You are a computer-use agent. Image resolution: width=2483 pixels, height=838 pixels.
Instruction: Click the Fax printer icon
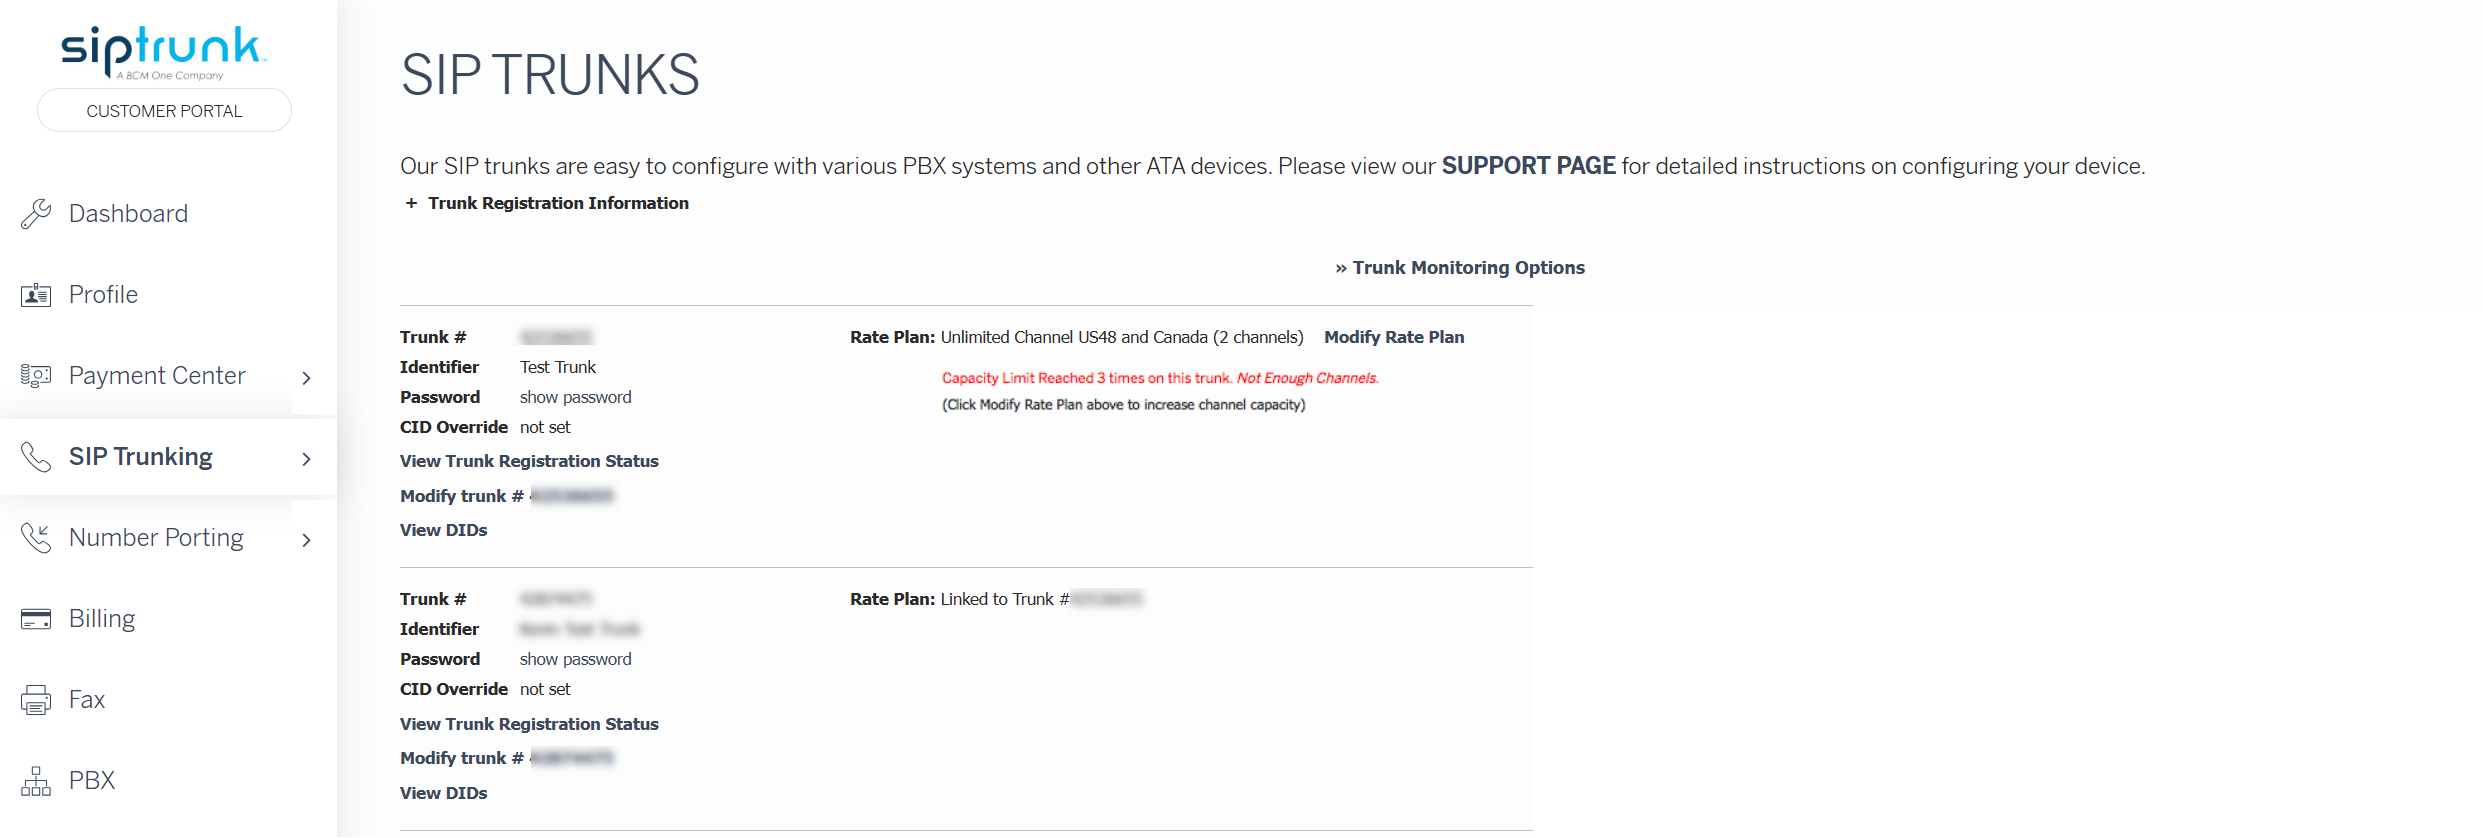point(36,700)
